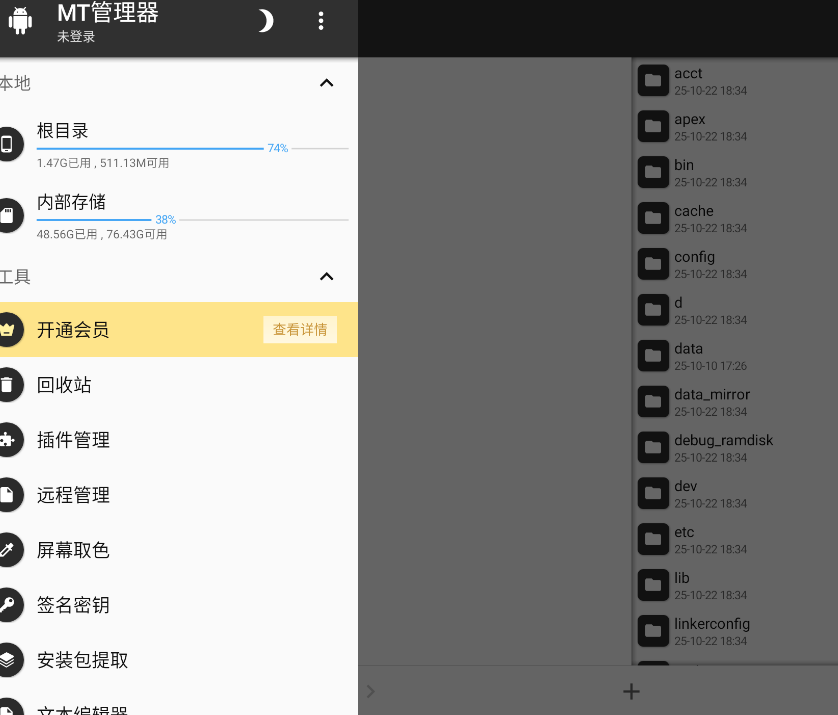The width and height of the screenshot is (838, 715).
Task: Open the 回收站 recycle bin icon
Action: pos(8,385)
